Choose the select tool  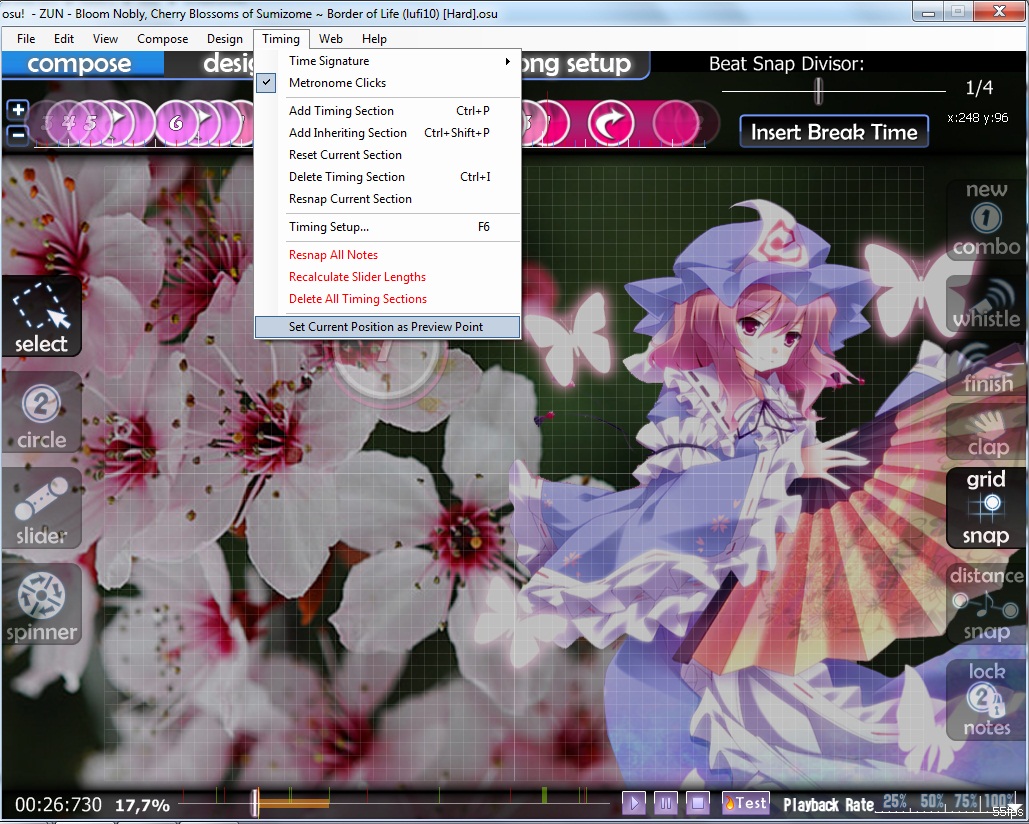click(x=41, y=317)
